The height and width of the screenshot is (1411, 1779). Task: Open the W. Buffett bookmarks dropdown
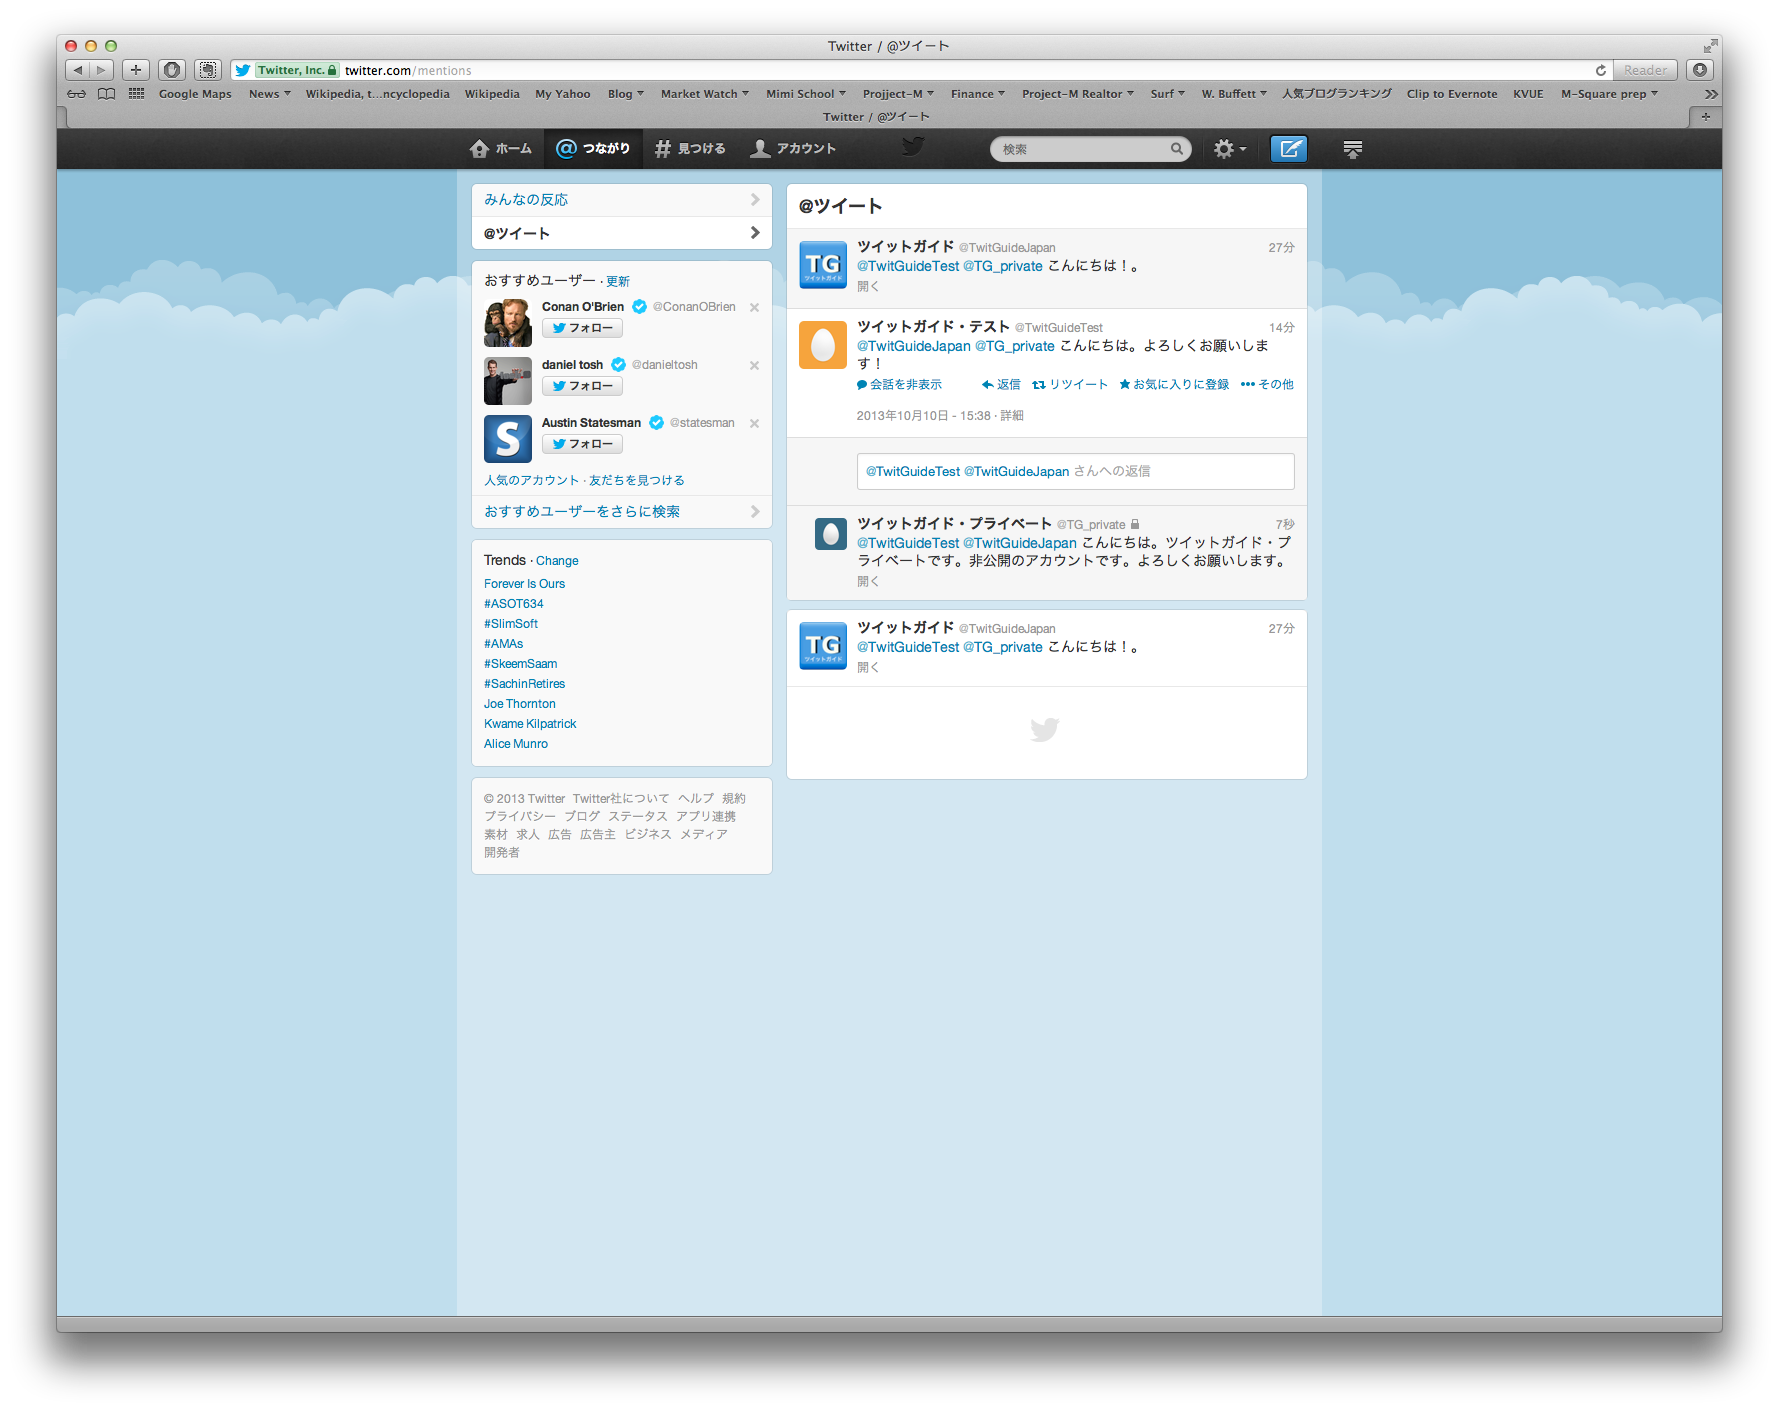[x=1234, y=94]
